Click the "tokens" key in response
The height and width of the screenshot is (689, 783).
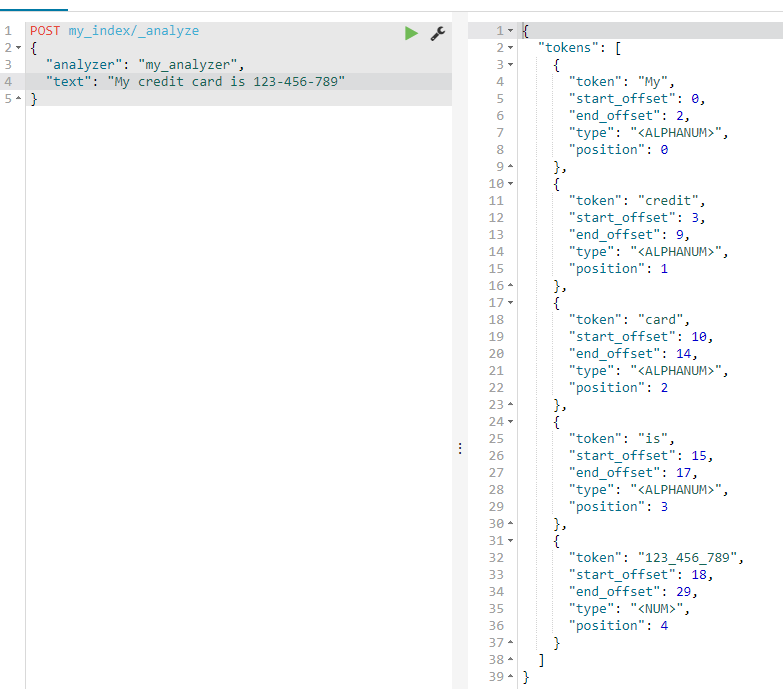pos(568,48)
